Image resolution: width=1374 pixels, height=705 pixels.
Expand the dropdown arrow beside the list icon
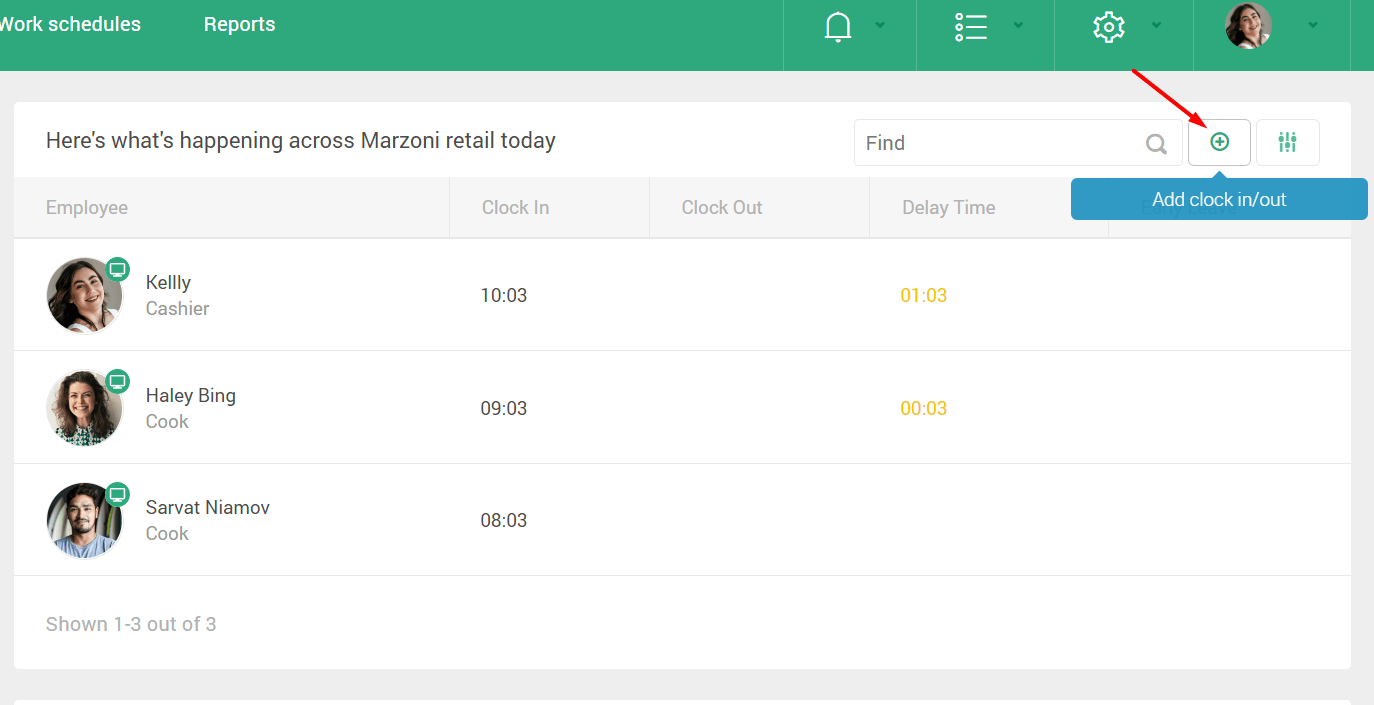(x=1018, y=25)
